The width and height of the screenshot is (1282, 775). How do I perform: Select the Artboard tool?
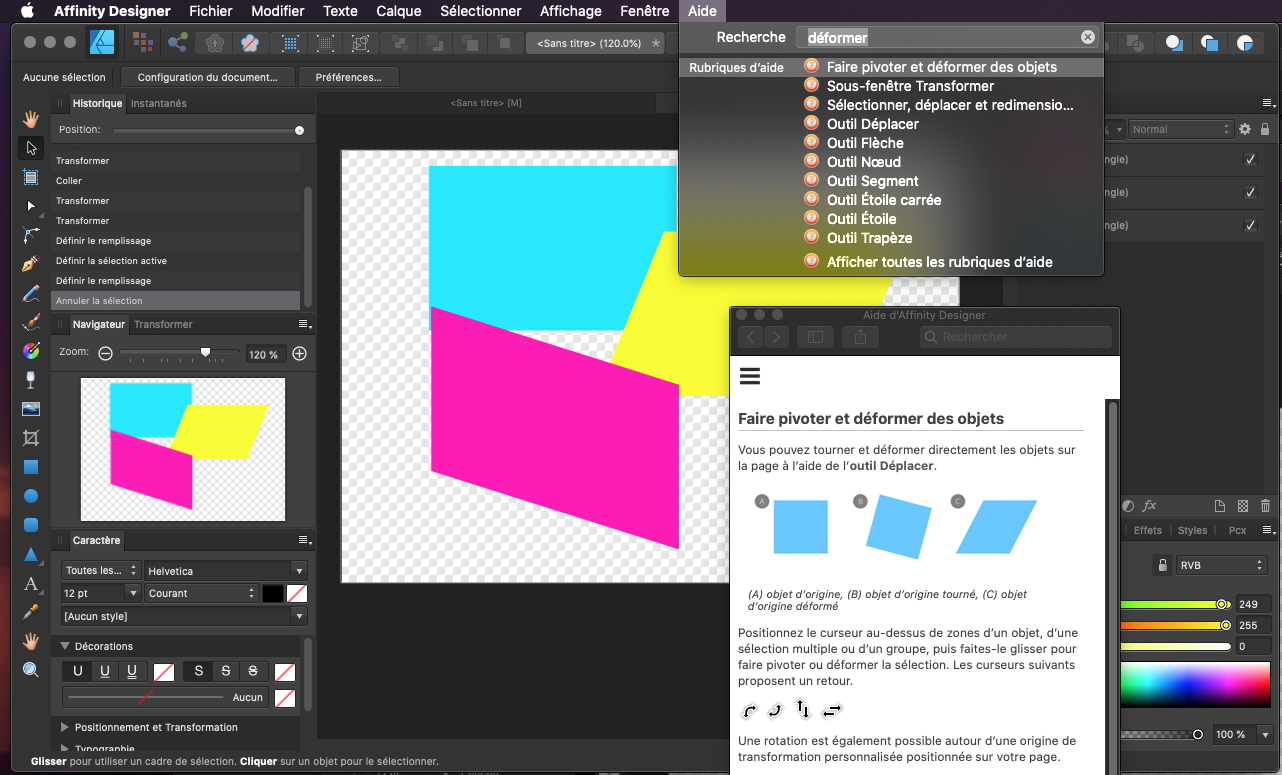31,177
